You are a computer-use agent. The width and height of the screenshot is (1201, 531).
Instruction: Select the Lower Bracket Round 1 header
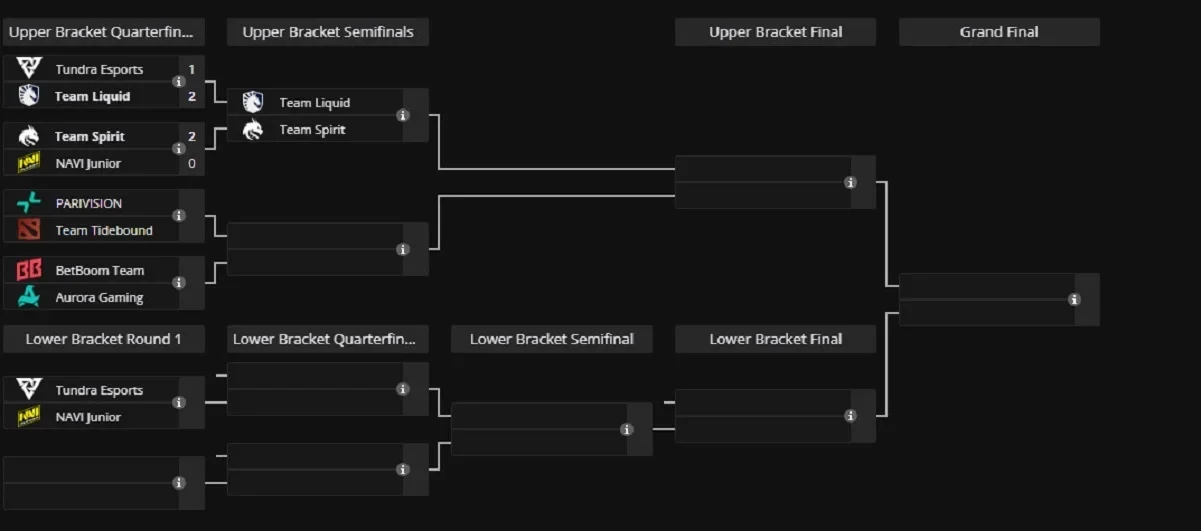click(104, 339)
